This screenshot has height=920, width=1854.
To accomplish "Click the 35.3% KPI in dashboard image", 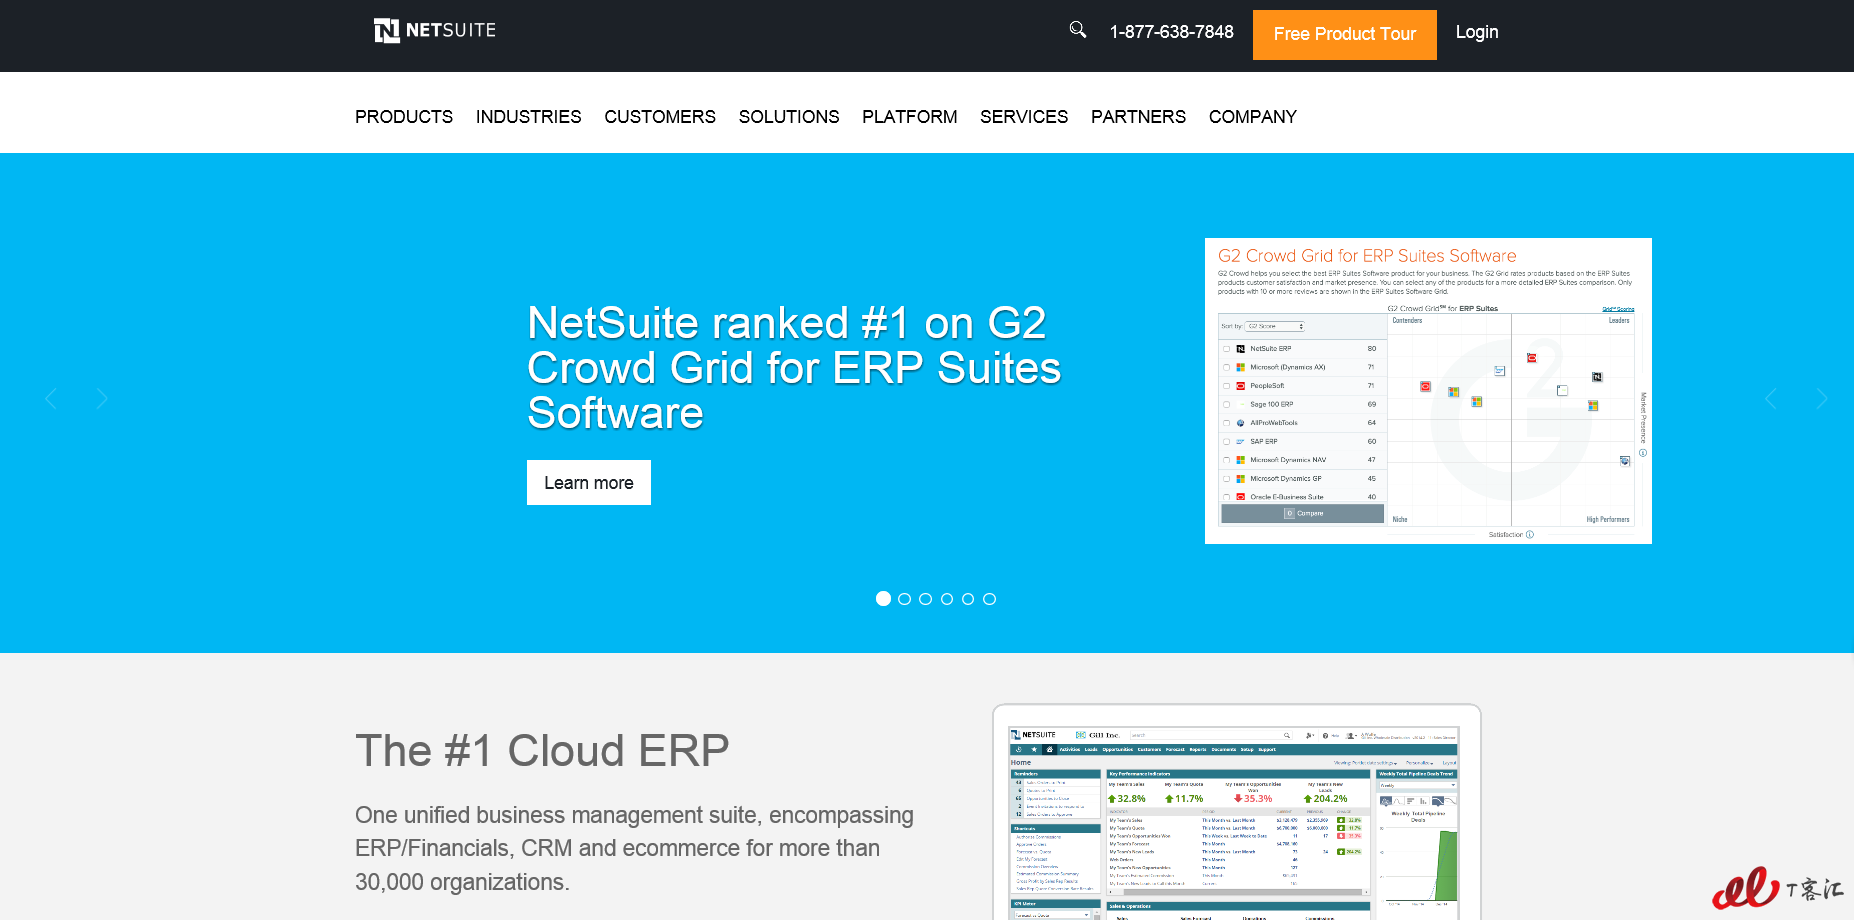I will point(1253,799).
